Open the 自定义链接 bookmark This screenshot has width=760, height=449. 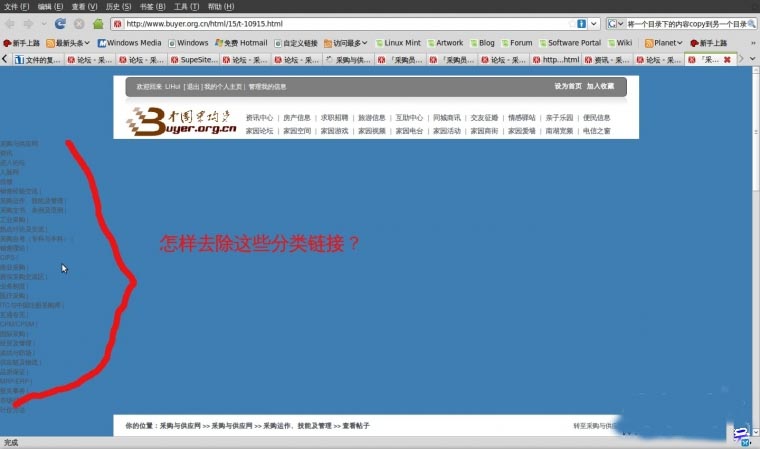[x=296, y=43]
